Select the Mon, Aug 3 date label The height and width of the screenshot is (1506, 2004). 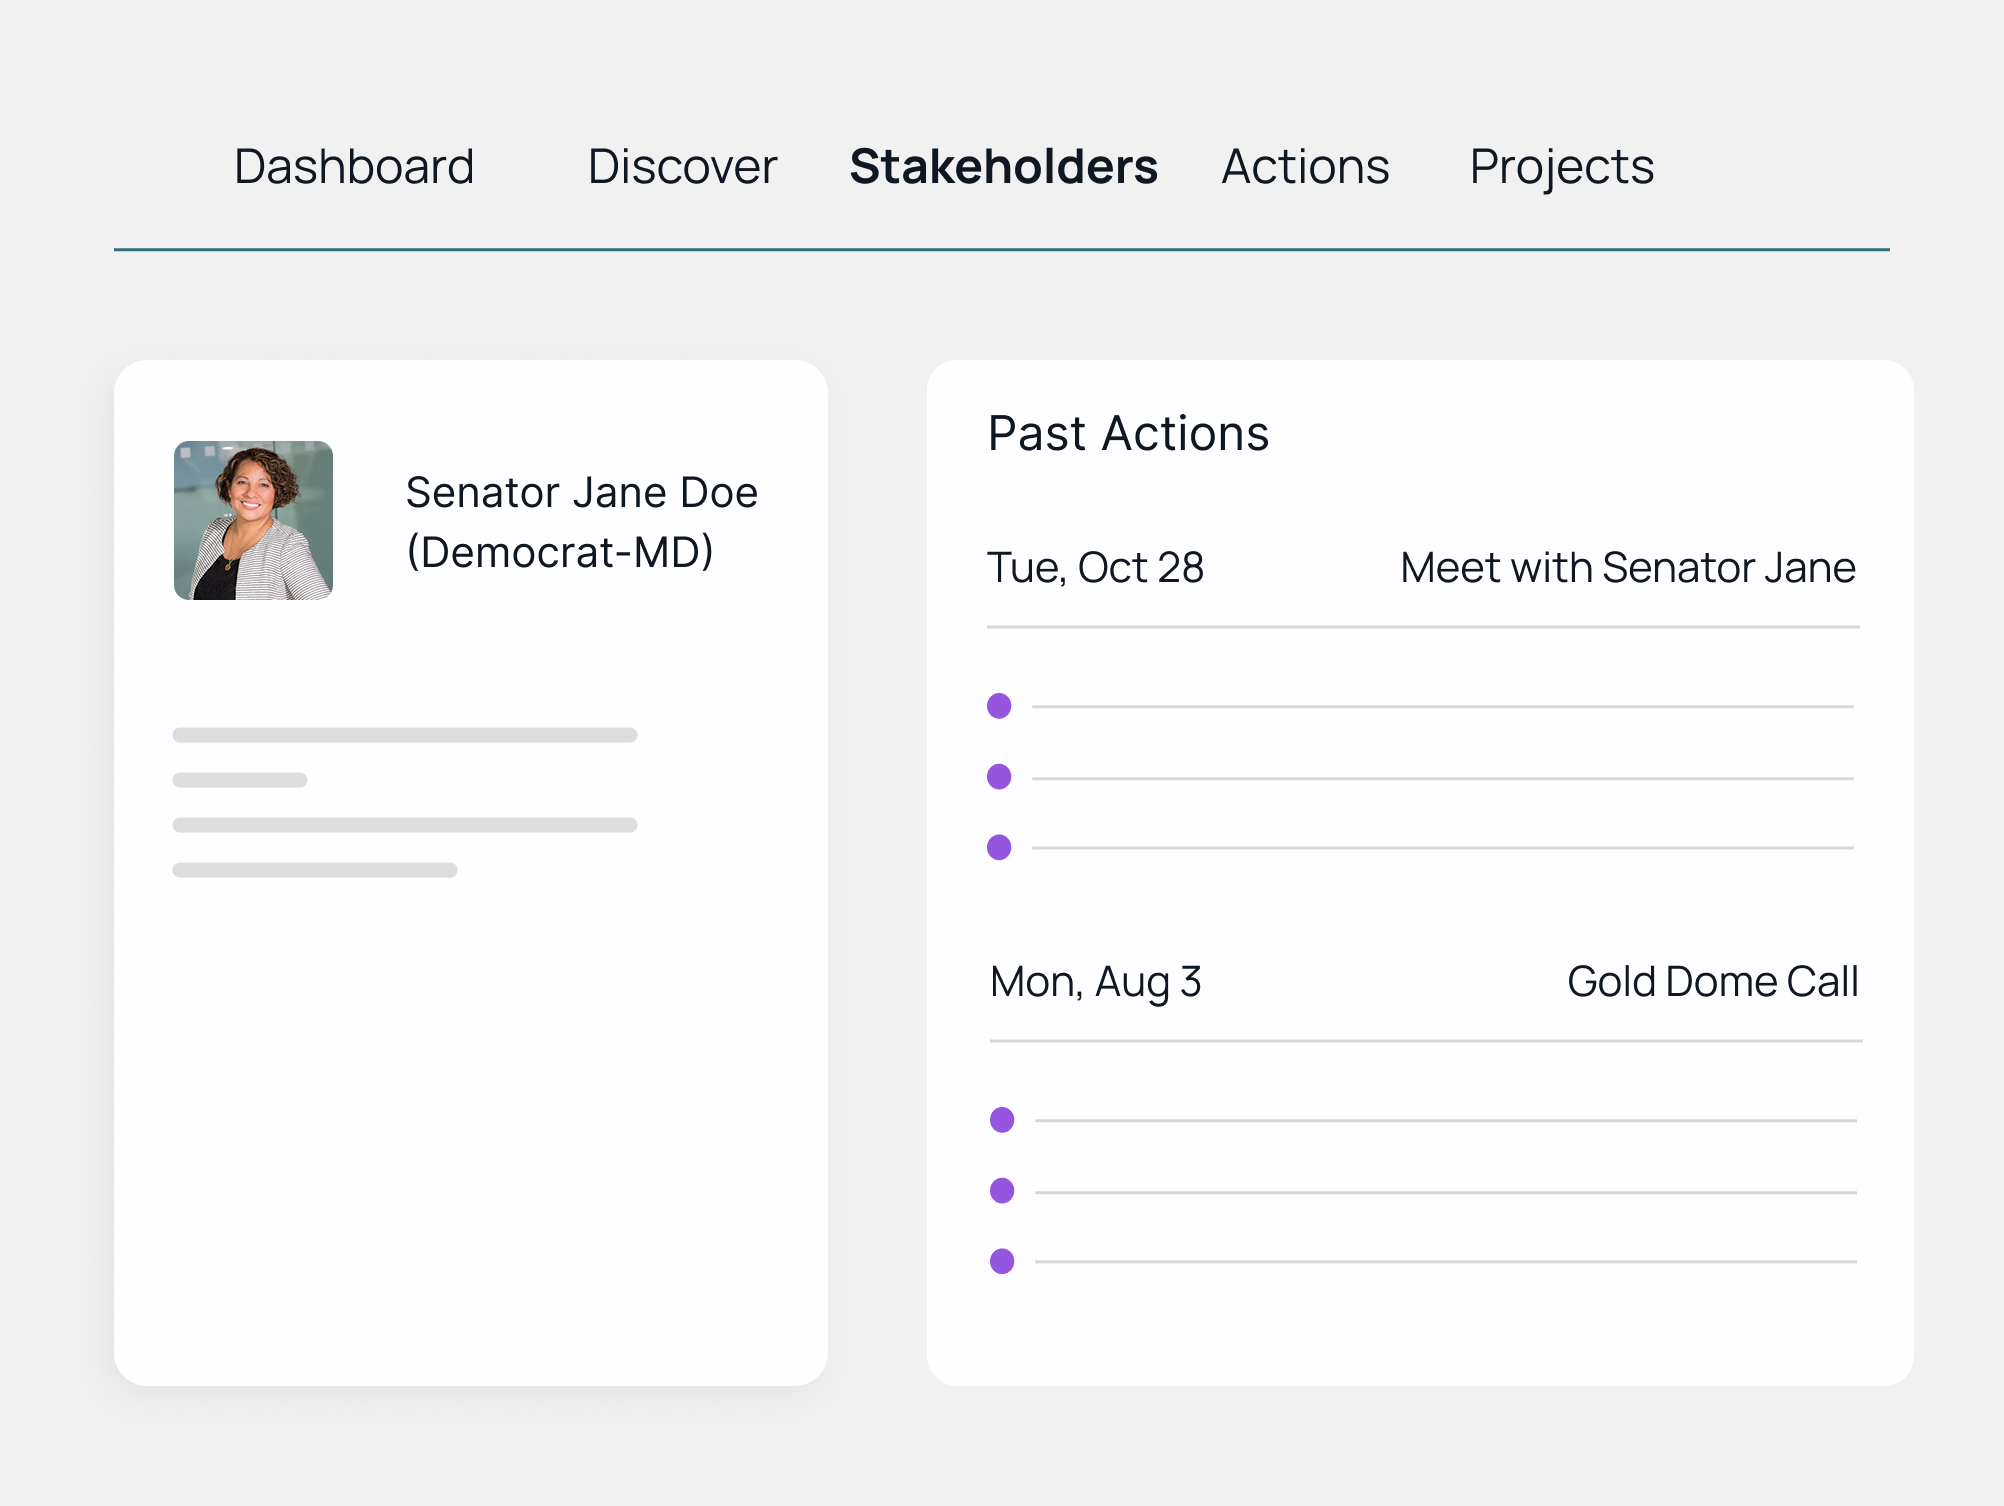point(1095,981)
